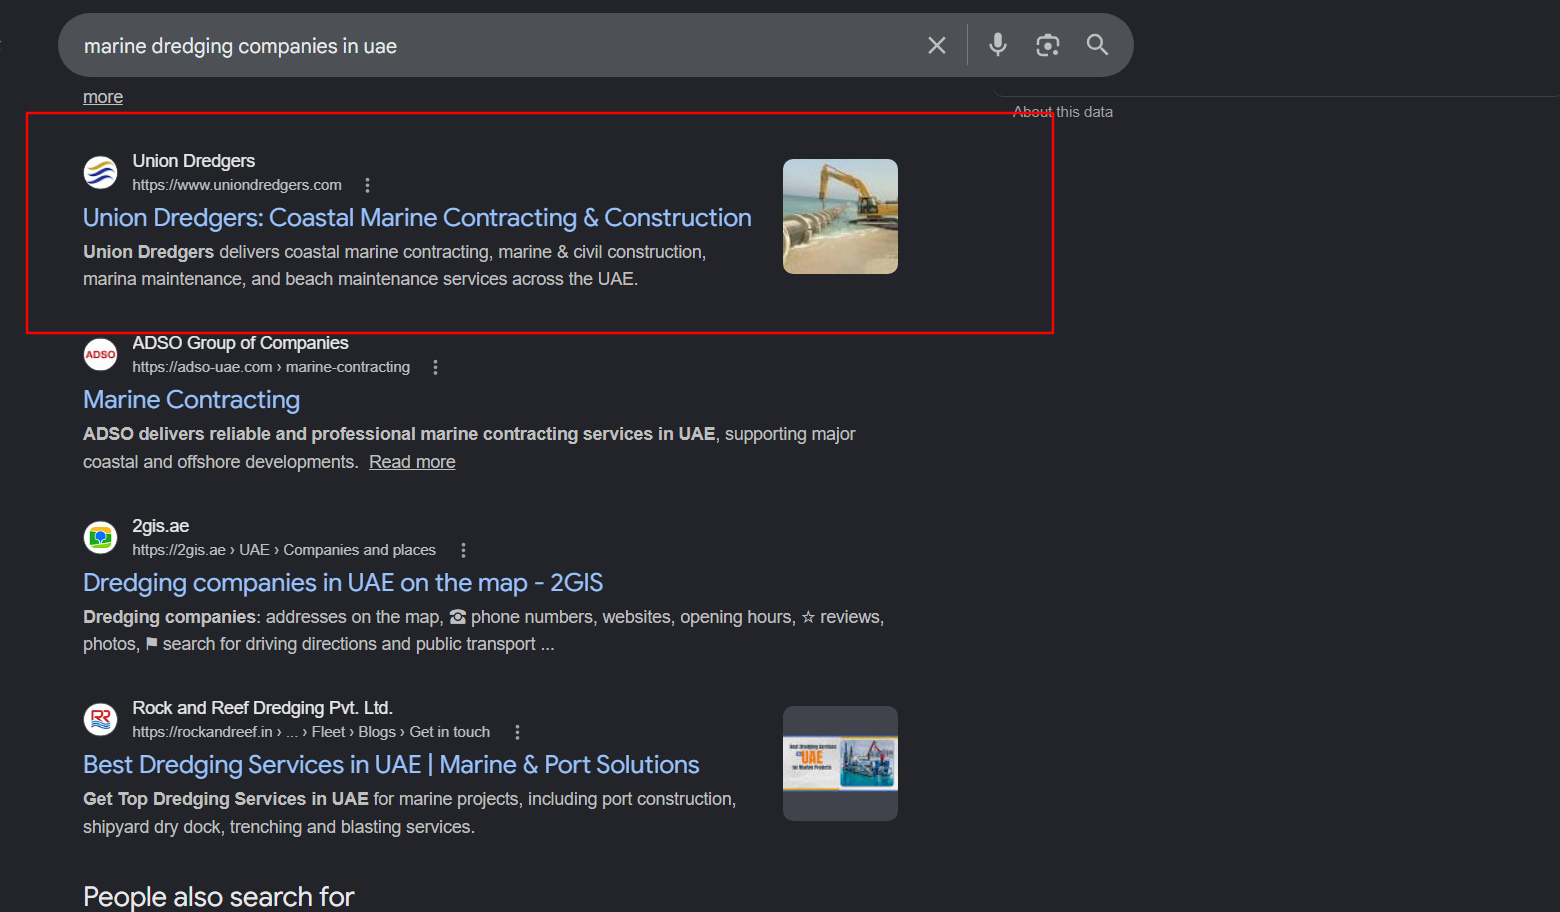Open the Union Dredgers excavator thumbnail
Screen dimensions: 1560x912
(840, 216)
